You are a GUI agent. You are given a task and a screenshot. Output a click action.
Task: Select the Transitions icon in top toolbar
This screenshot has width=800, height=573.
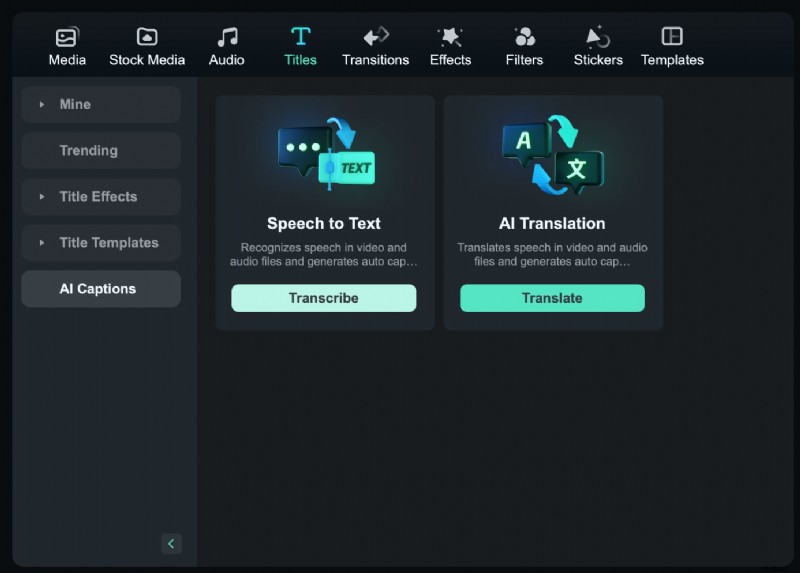(x=375, y=37)
